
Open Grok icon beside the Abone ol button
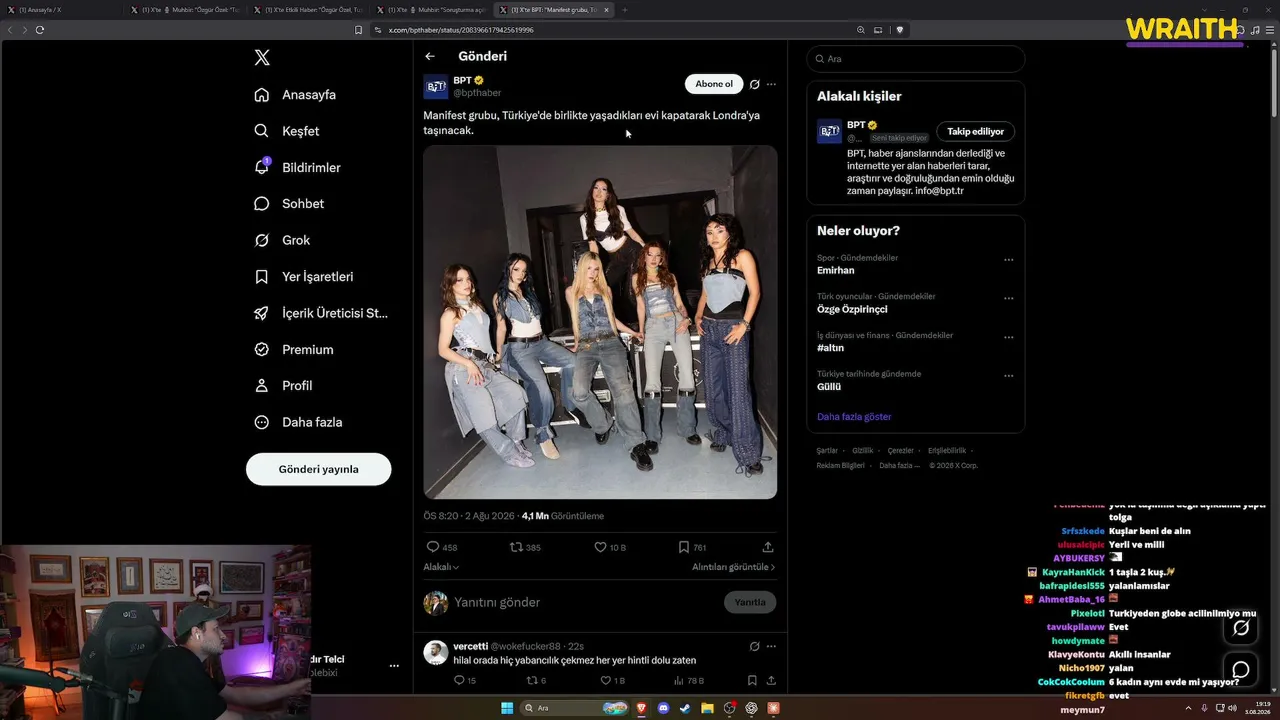click(x=755, y=84)
